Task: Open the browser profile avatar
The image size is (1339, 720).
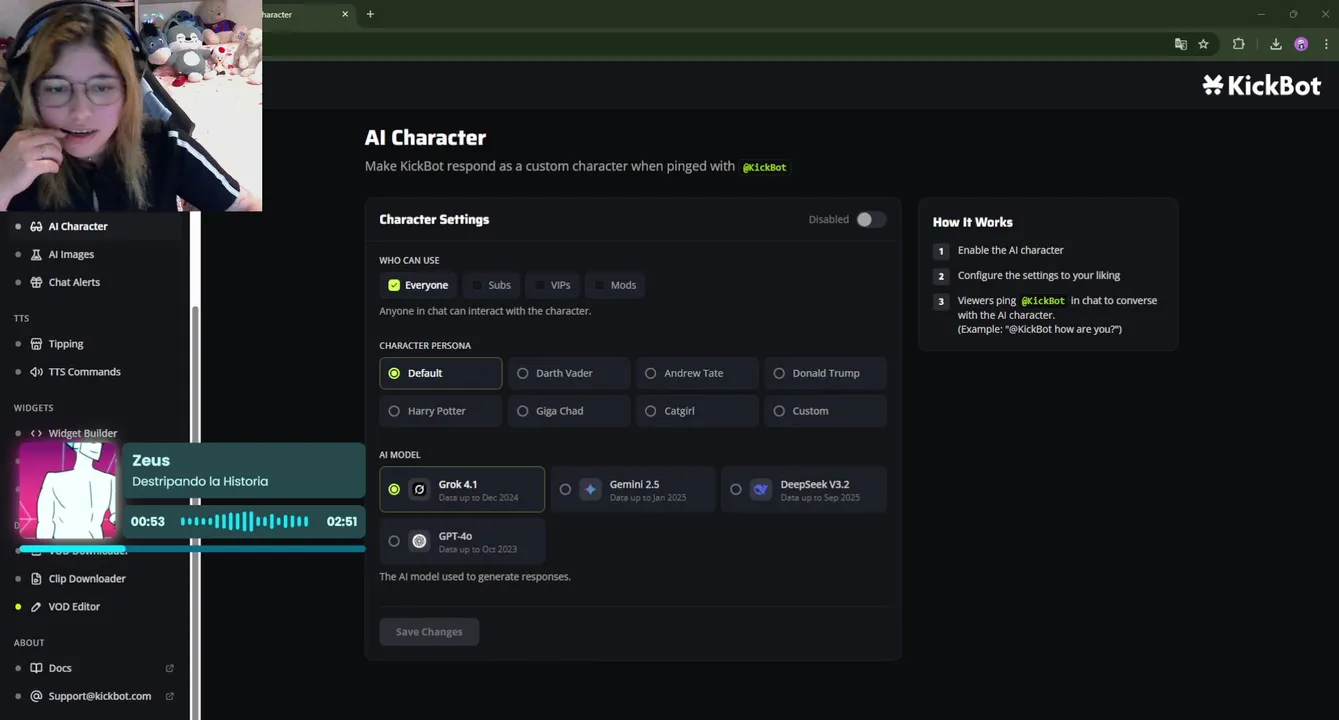Action: 1301,44
